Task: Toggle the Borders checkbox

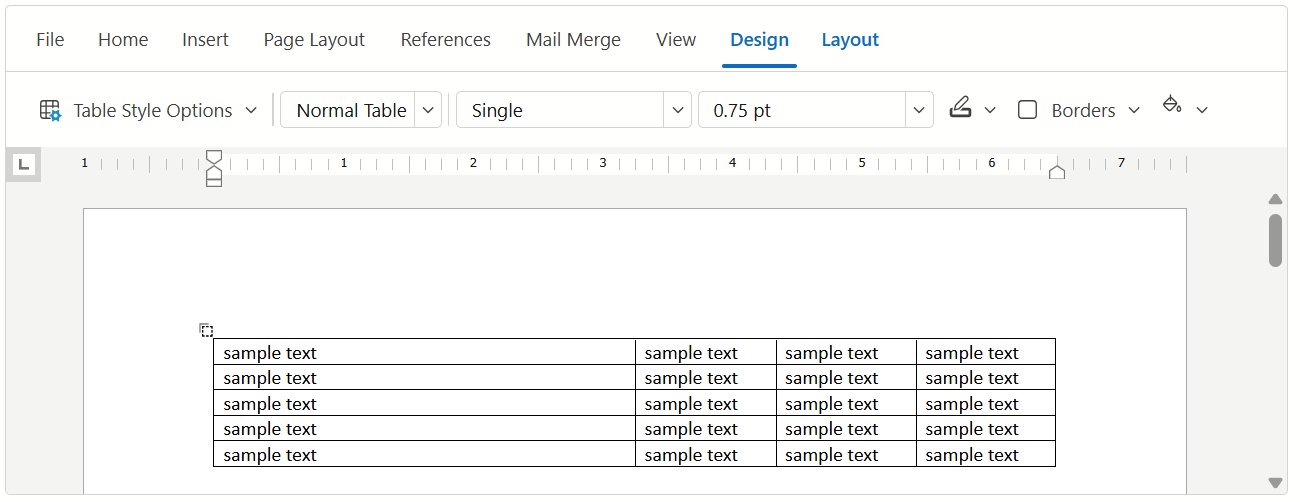Action: tap(1027, 110)
